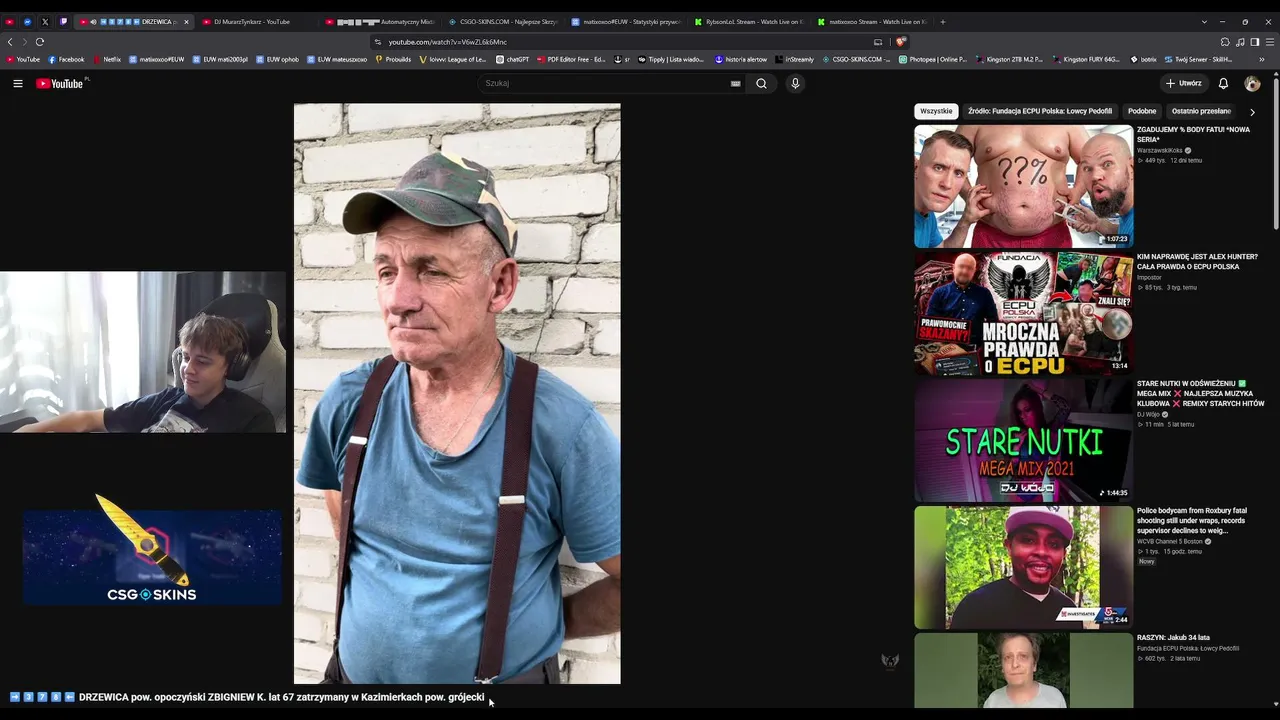Open the browser main hamburger menu
This screenshot has height=720, width=1280.
point(1270,42)
